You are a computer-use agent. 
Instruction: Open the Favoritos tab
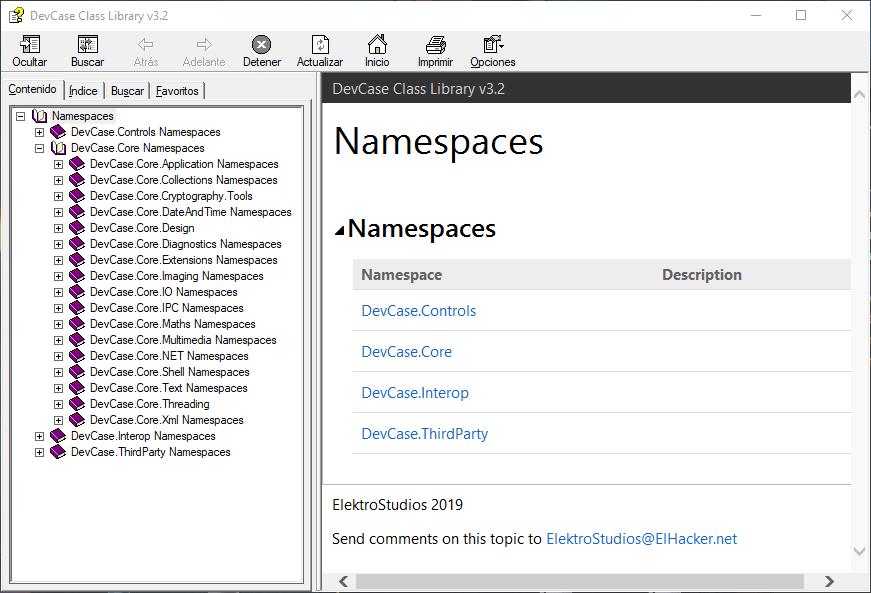[x=177, y=90]
